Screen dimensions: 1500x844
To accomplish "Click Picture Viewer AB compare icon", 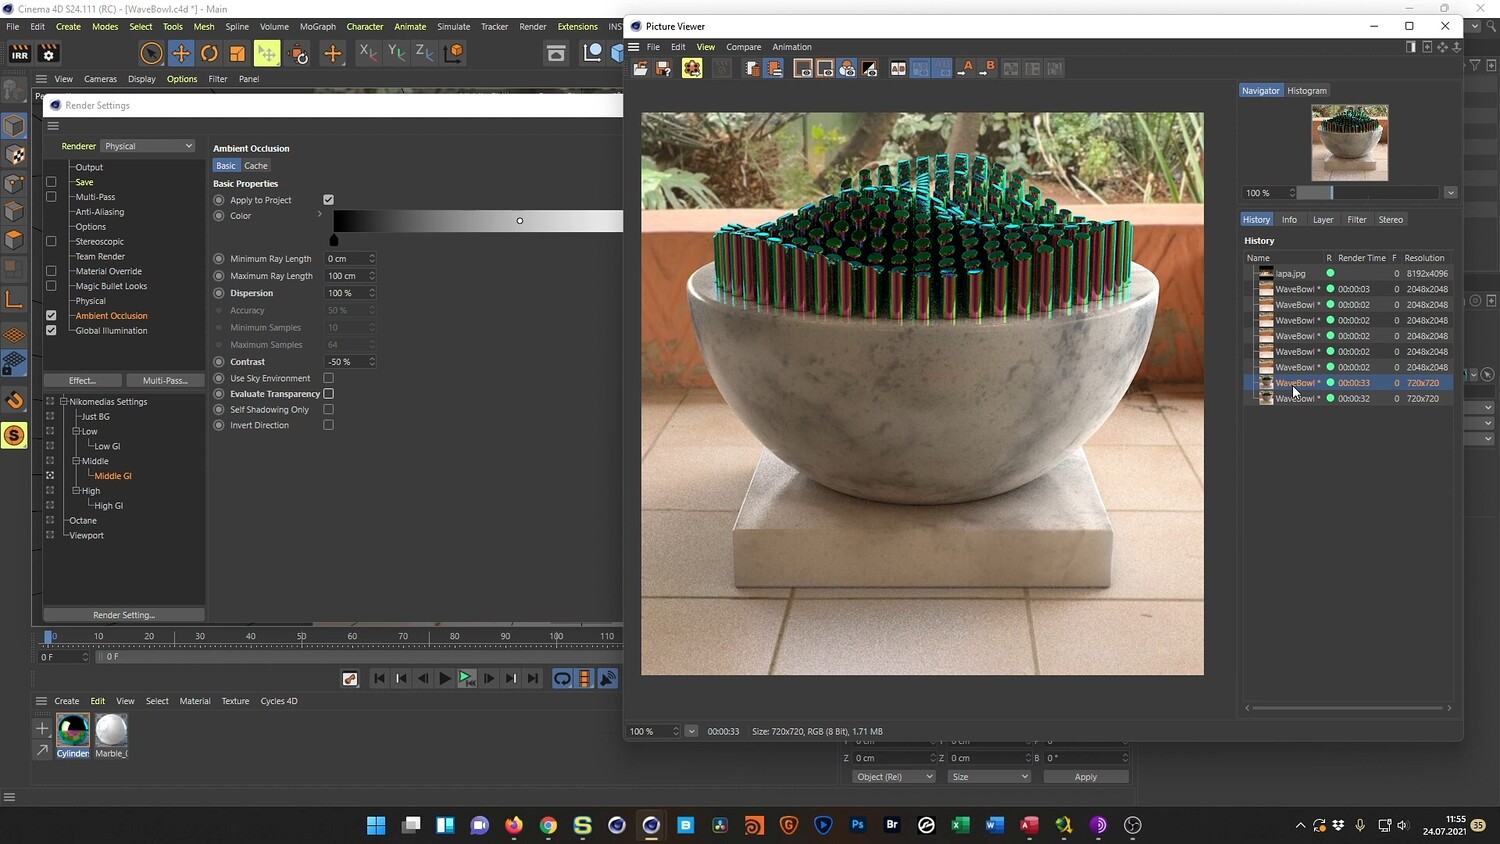I will point(898,68).
